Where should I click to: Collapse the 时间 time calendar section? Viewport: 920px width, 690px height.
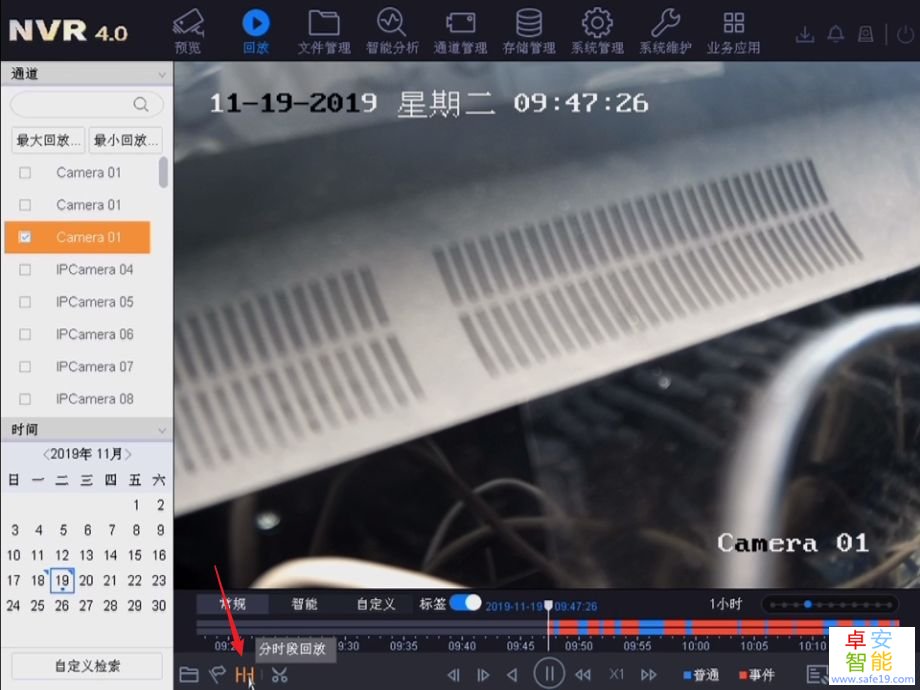coord(161,429)
